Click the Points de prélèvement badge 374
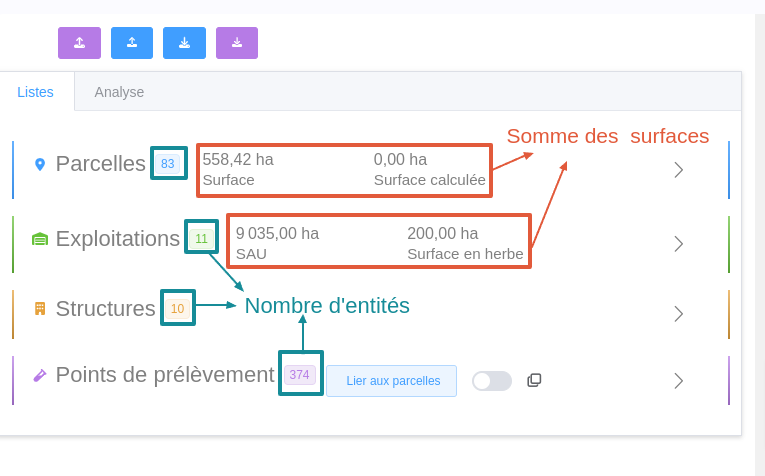765x476 pixels. pyautogui.click(x=299, y=374)
